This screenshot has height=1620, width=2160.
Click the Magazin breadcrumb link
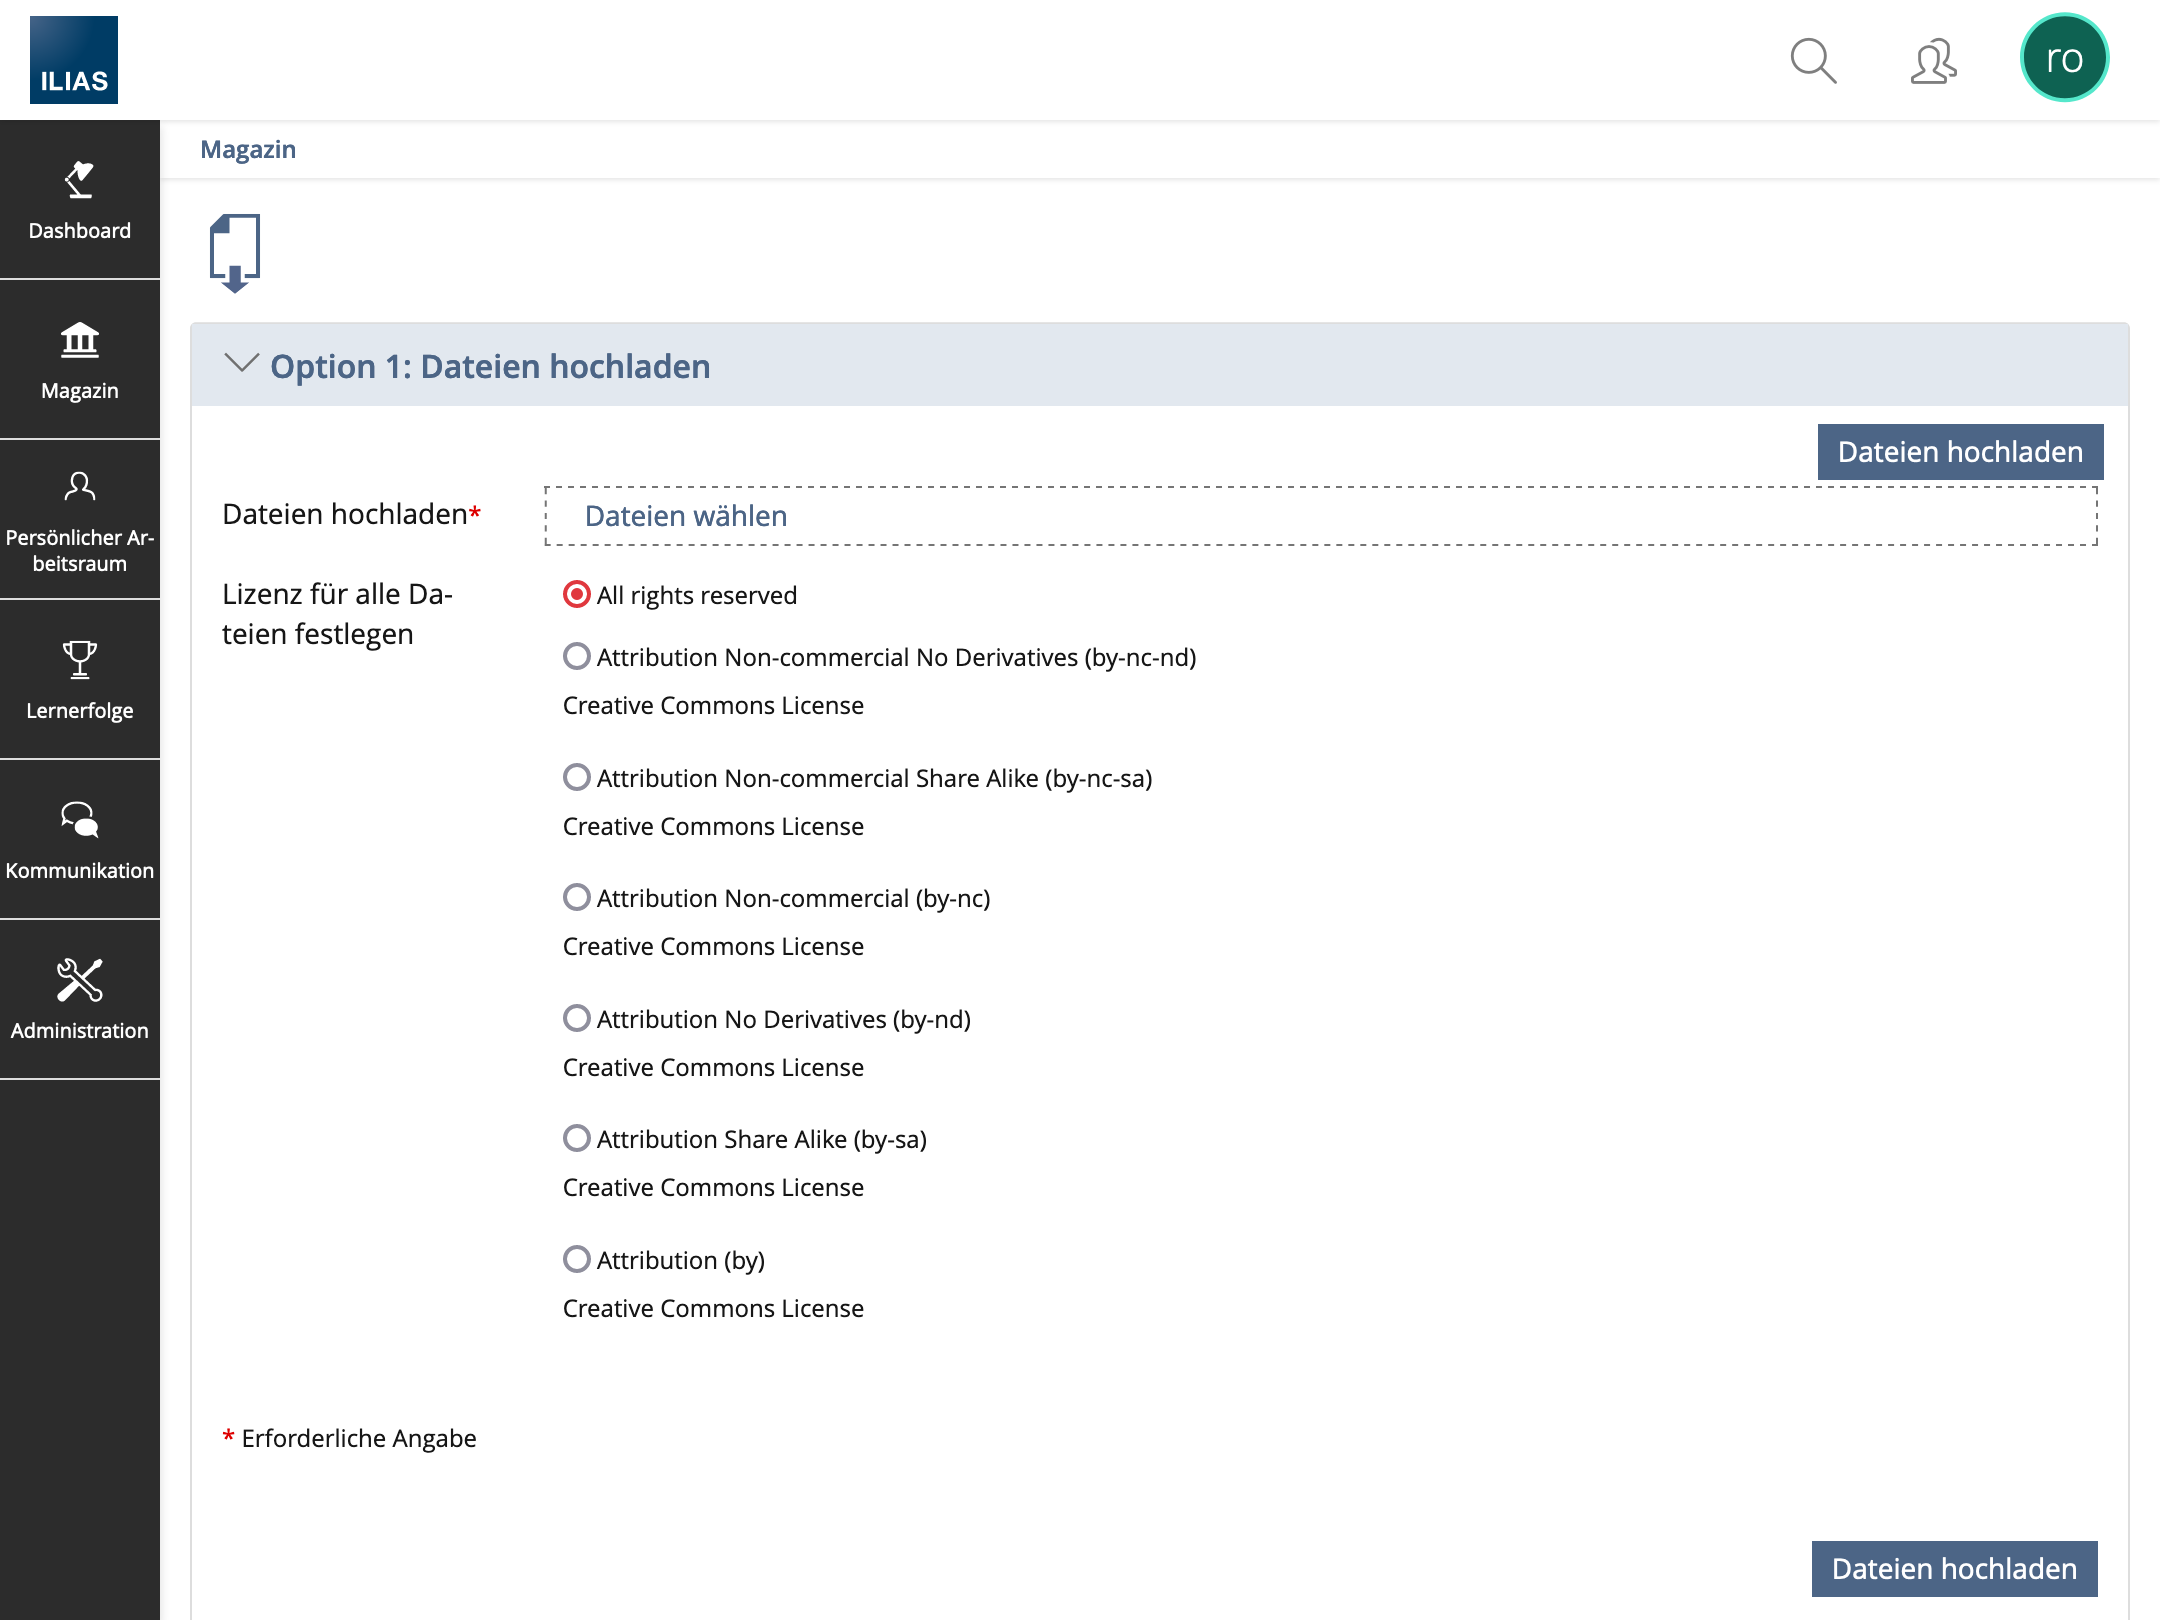coord(248,150)
